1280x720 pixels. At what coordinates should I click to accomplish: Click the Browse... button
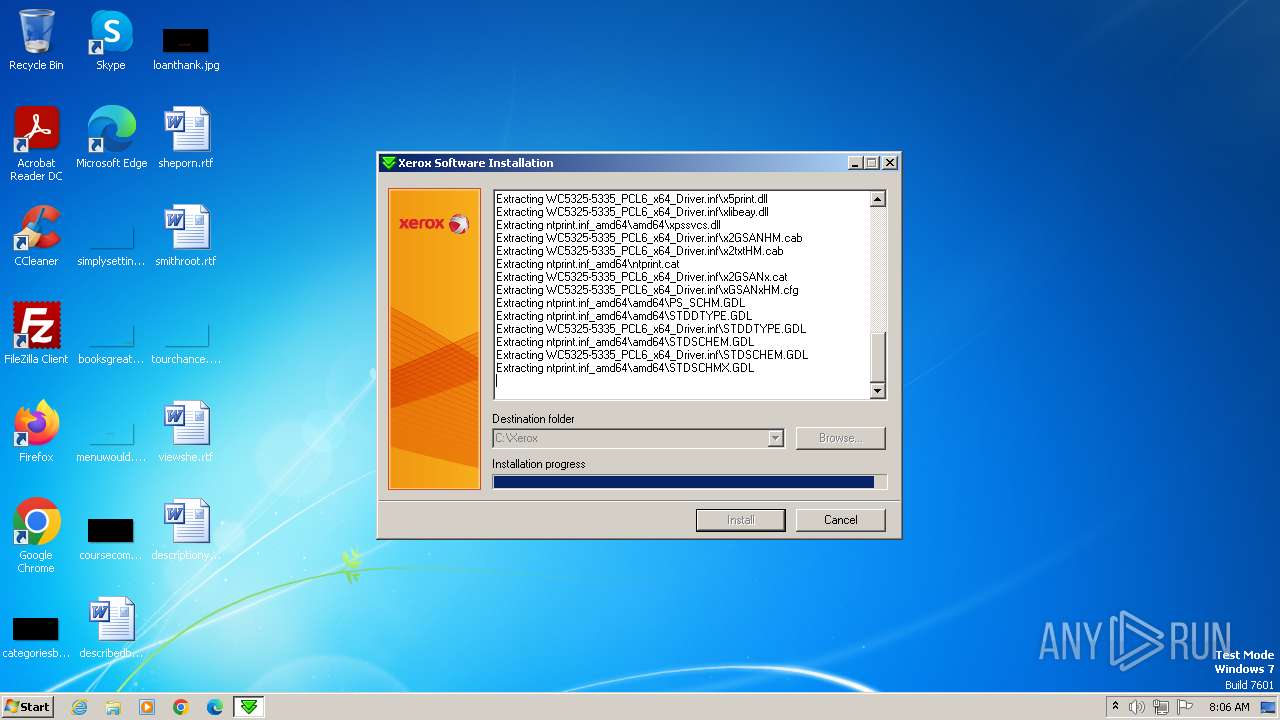pos(841,438)
